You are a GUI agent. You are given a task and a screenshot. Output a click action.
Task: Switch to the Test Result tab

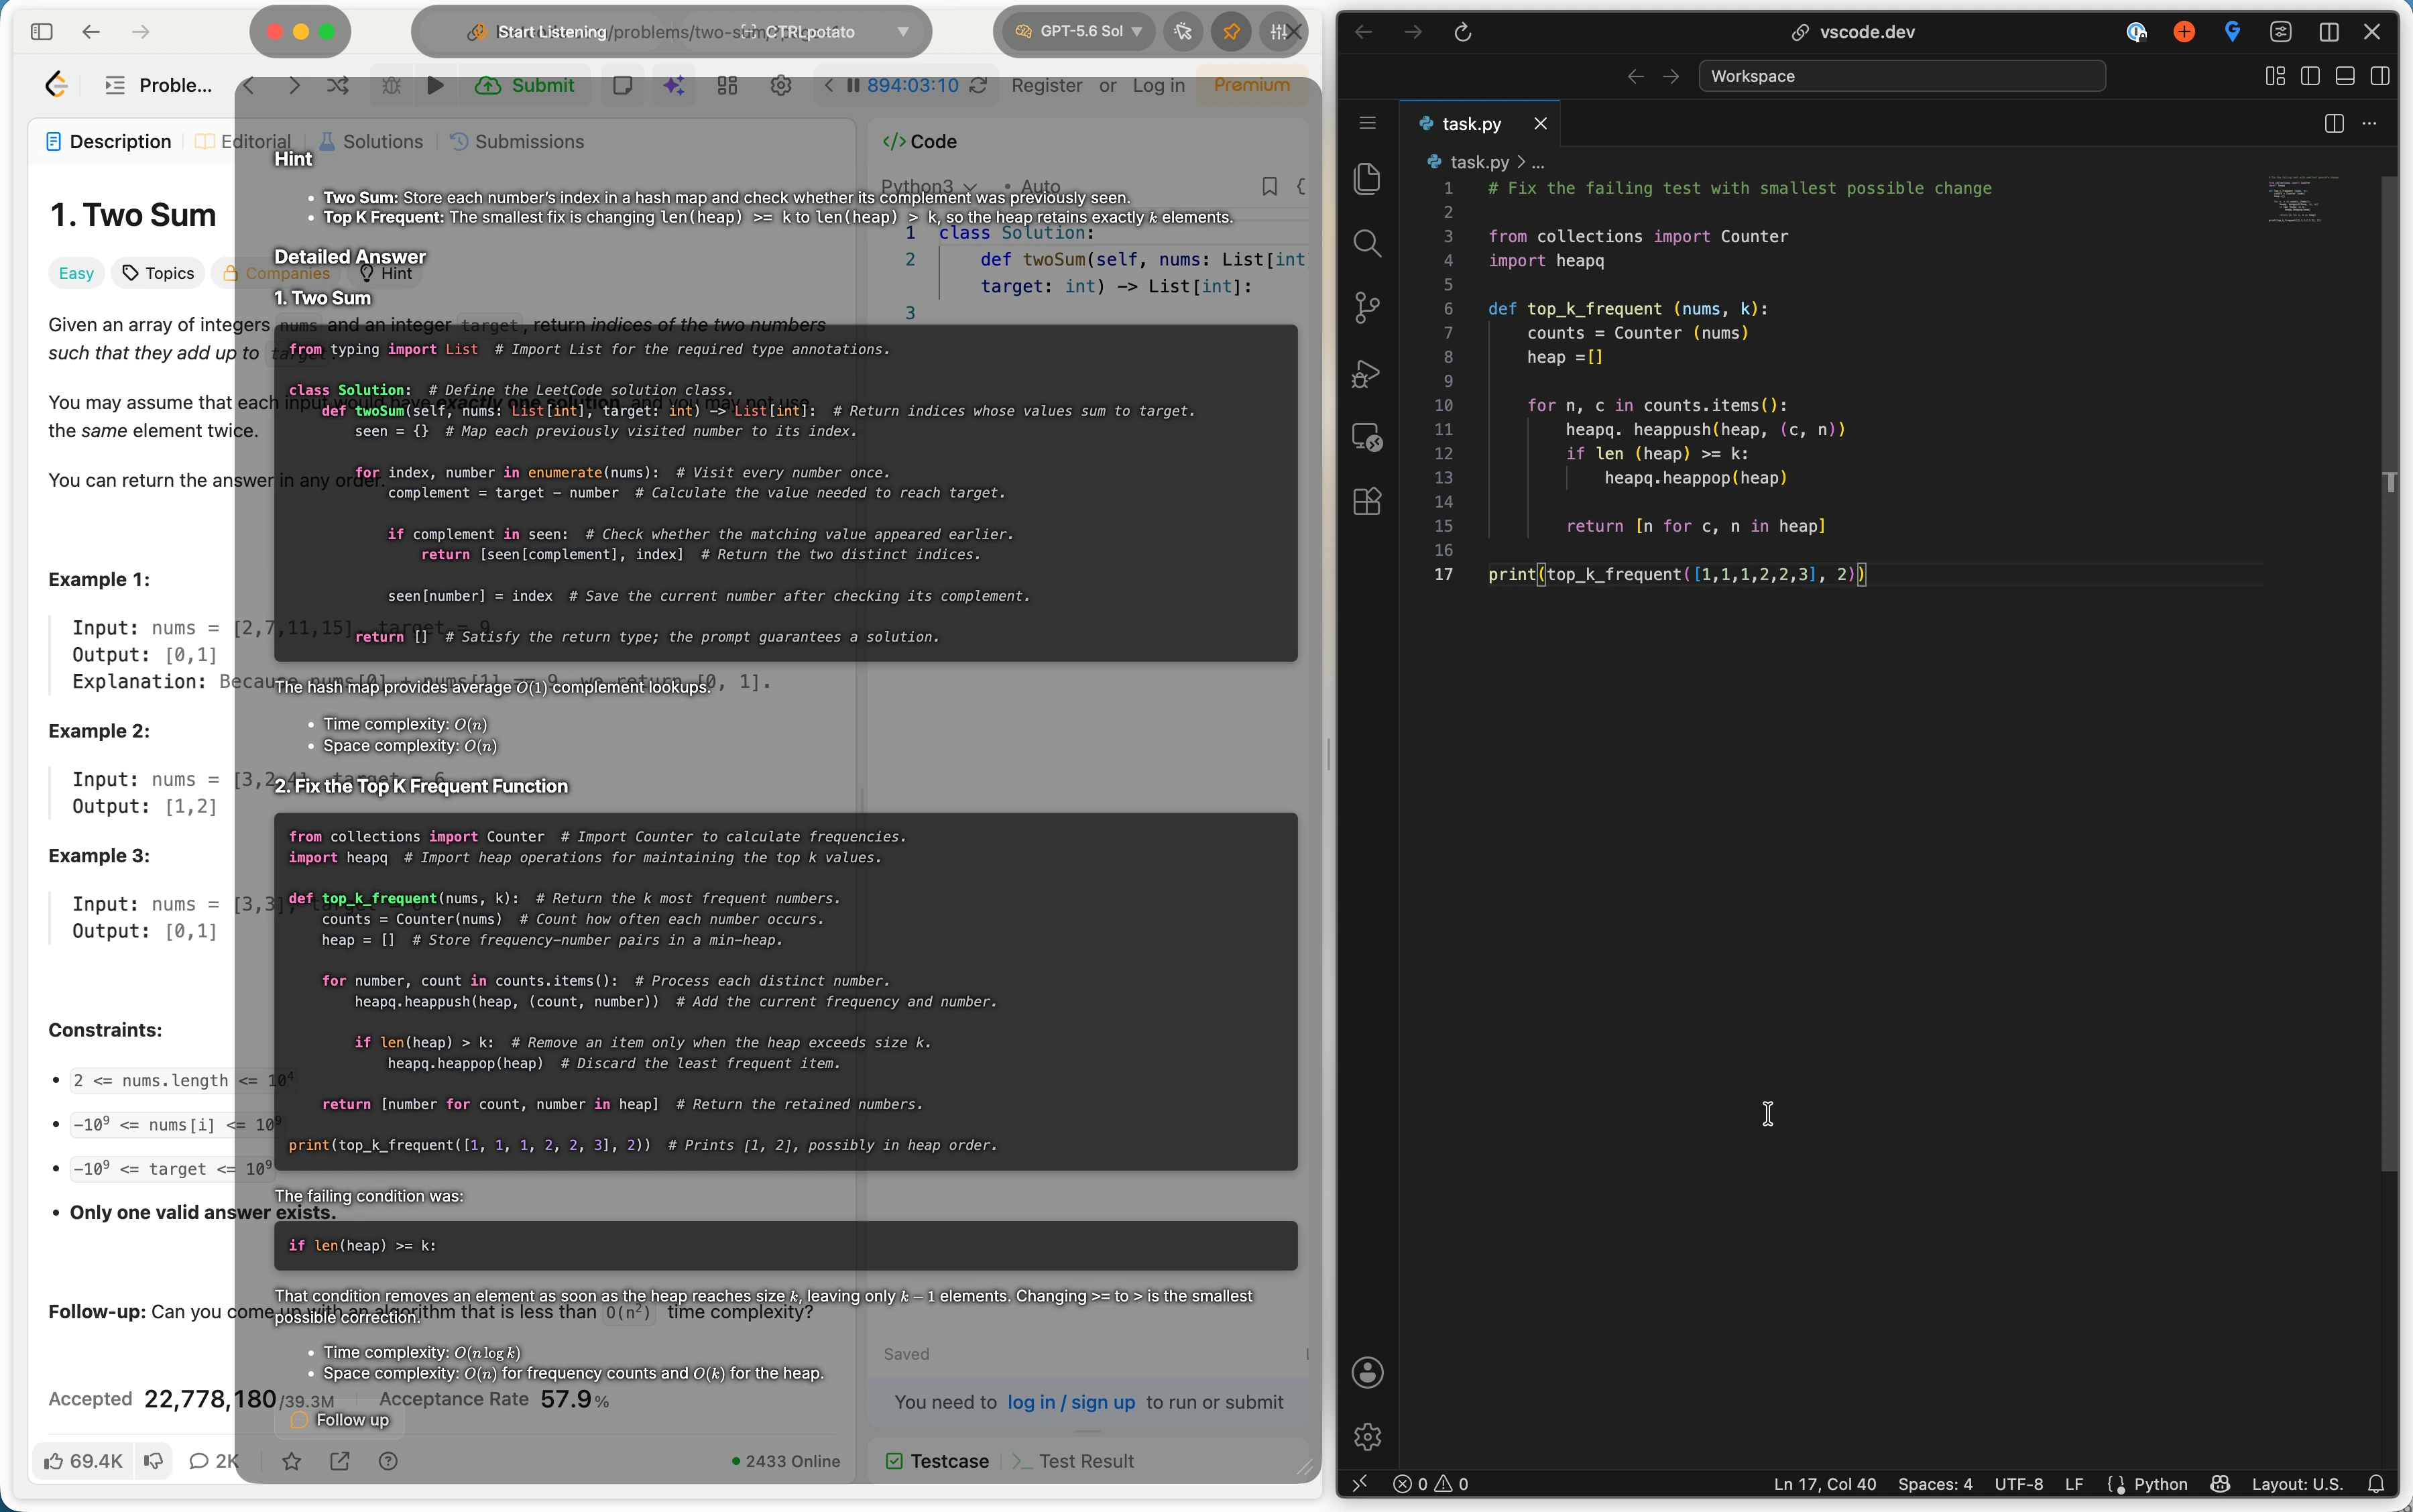[1073, 1461]
